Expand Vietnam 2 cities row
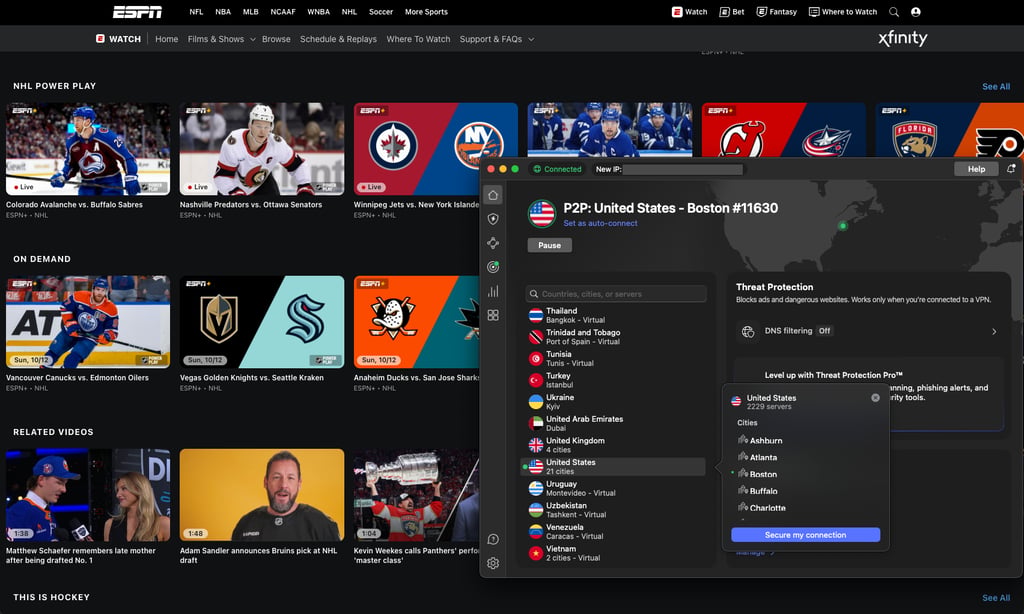Screen dimensions: 1024x614 [x=614, y=553]
